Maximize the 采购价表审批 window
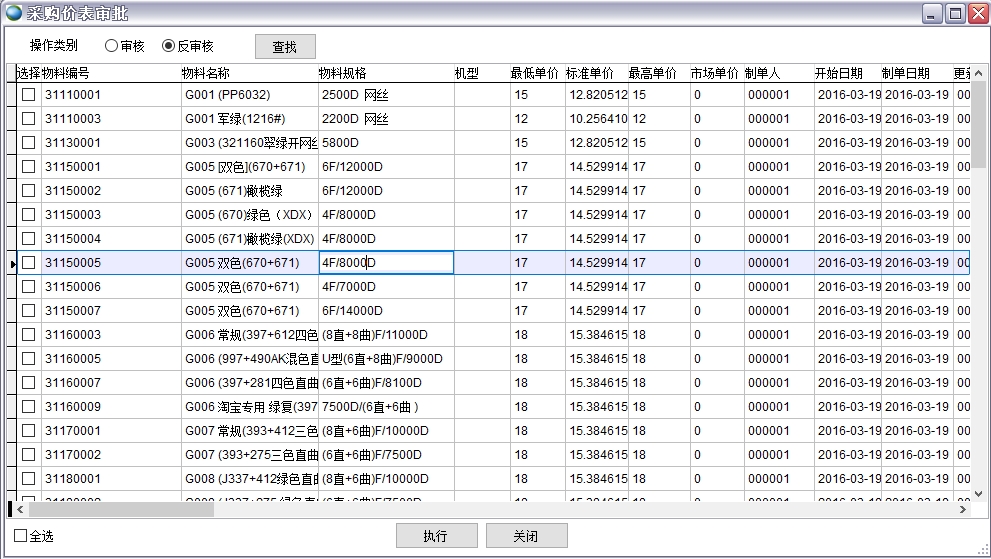 coord(954,13)
